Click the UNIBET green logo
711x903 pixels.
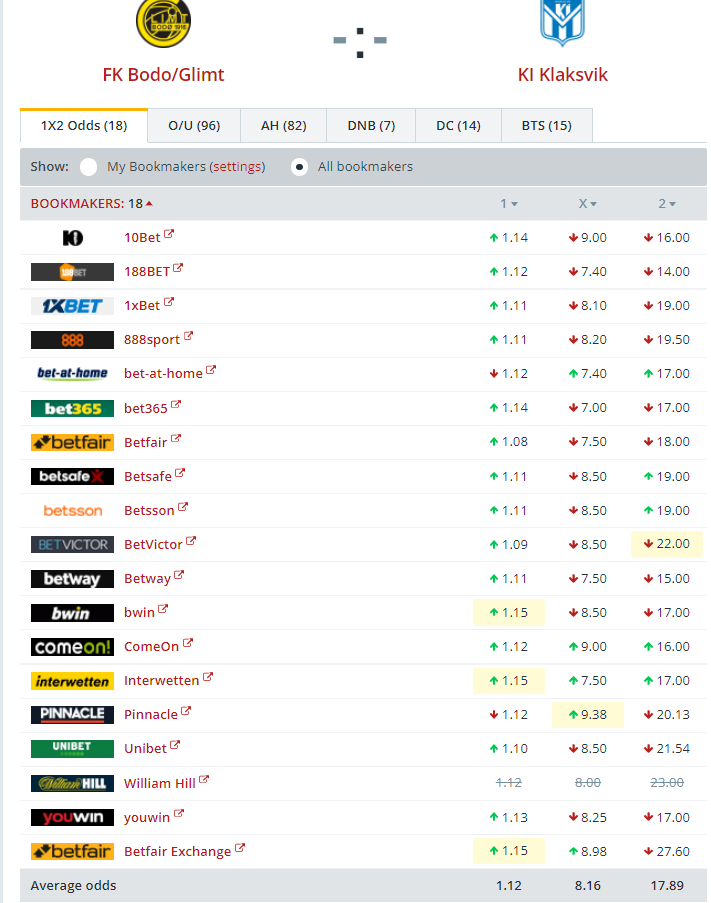click(73, 749)
